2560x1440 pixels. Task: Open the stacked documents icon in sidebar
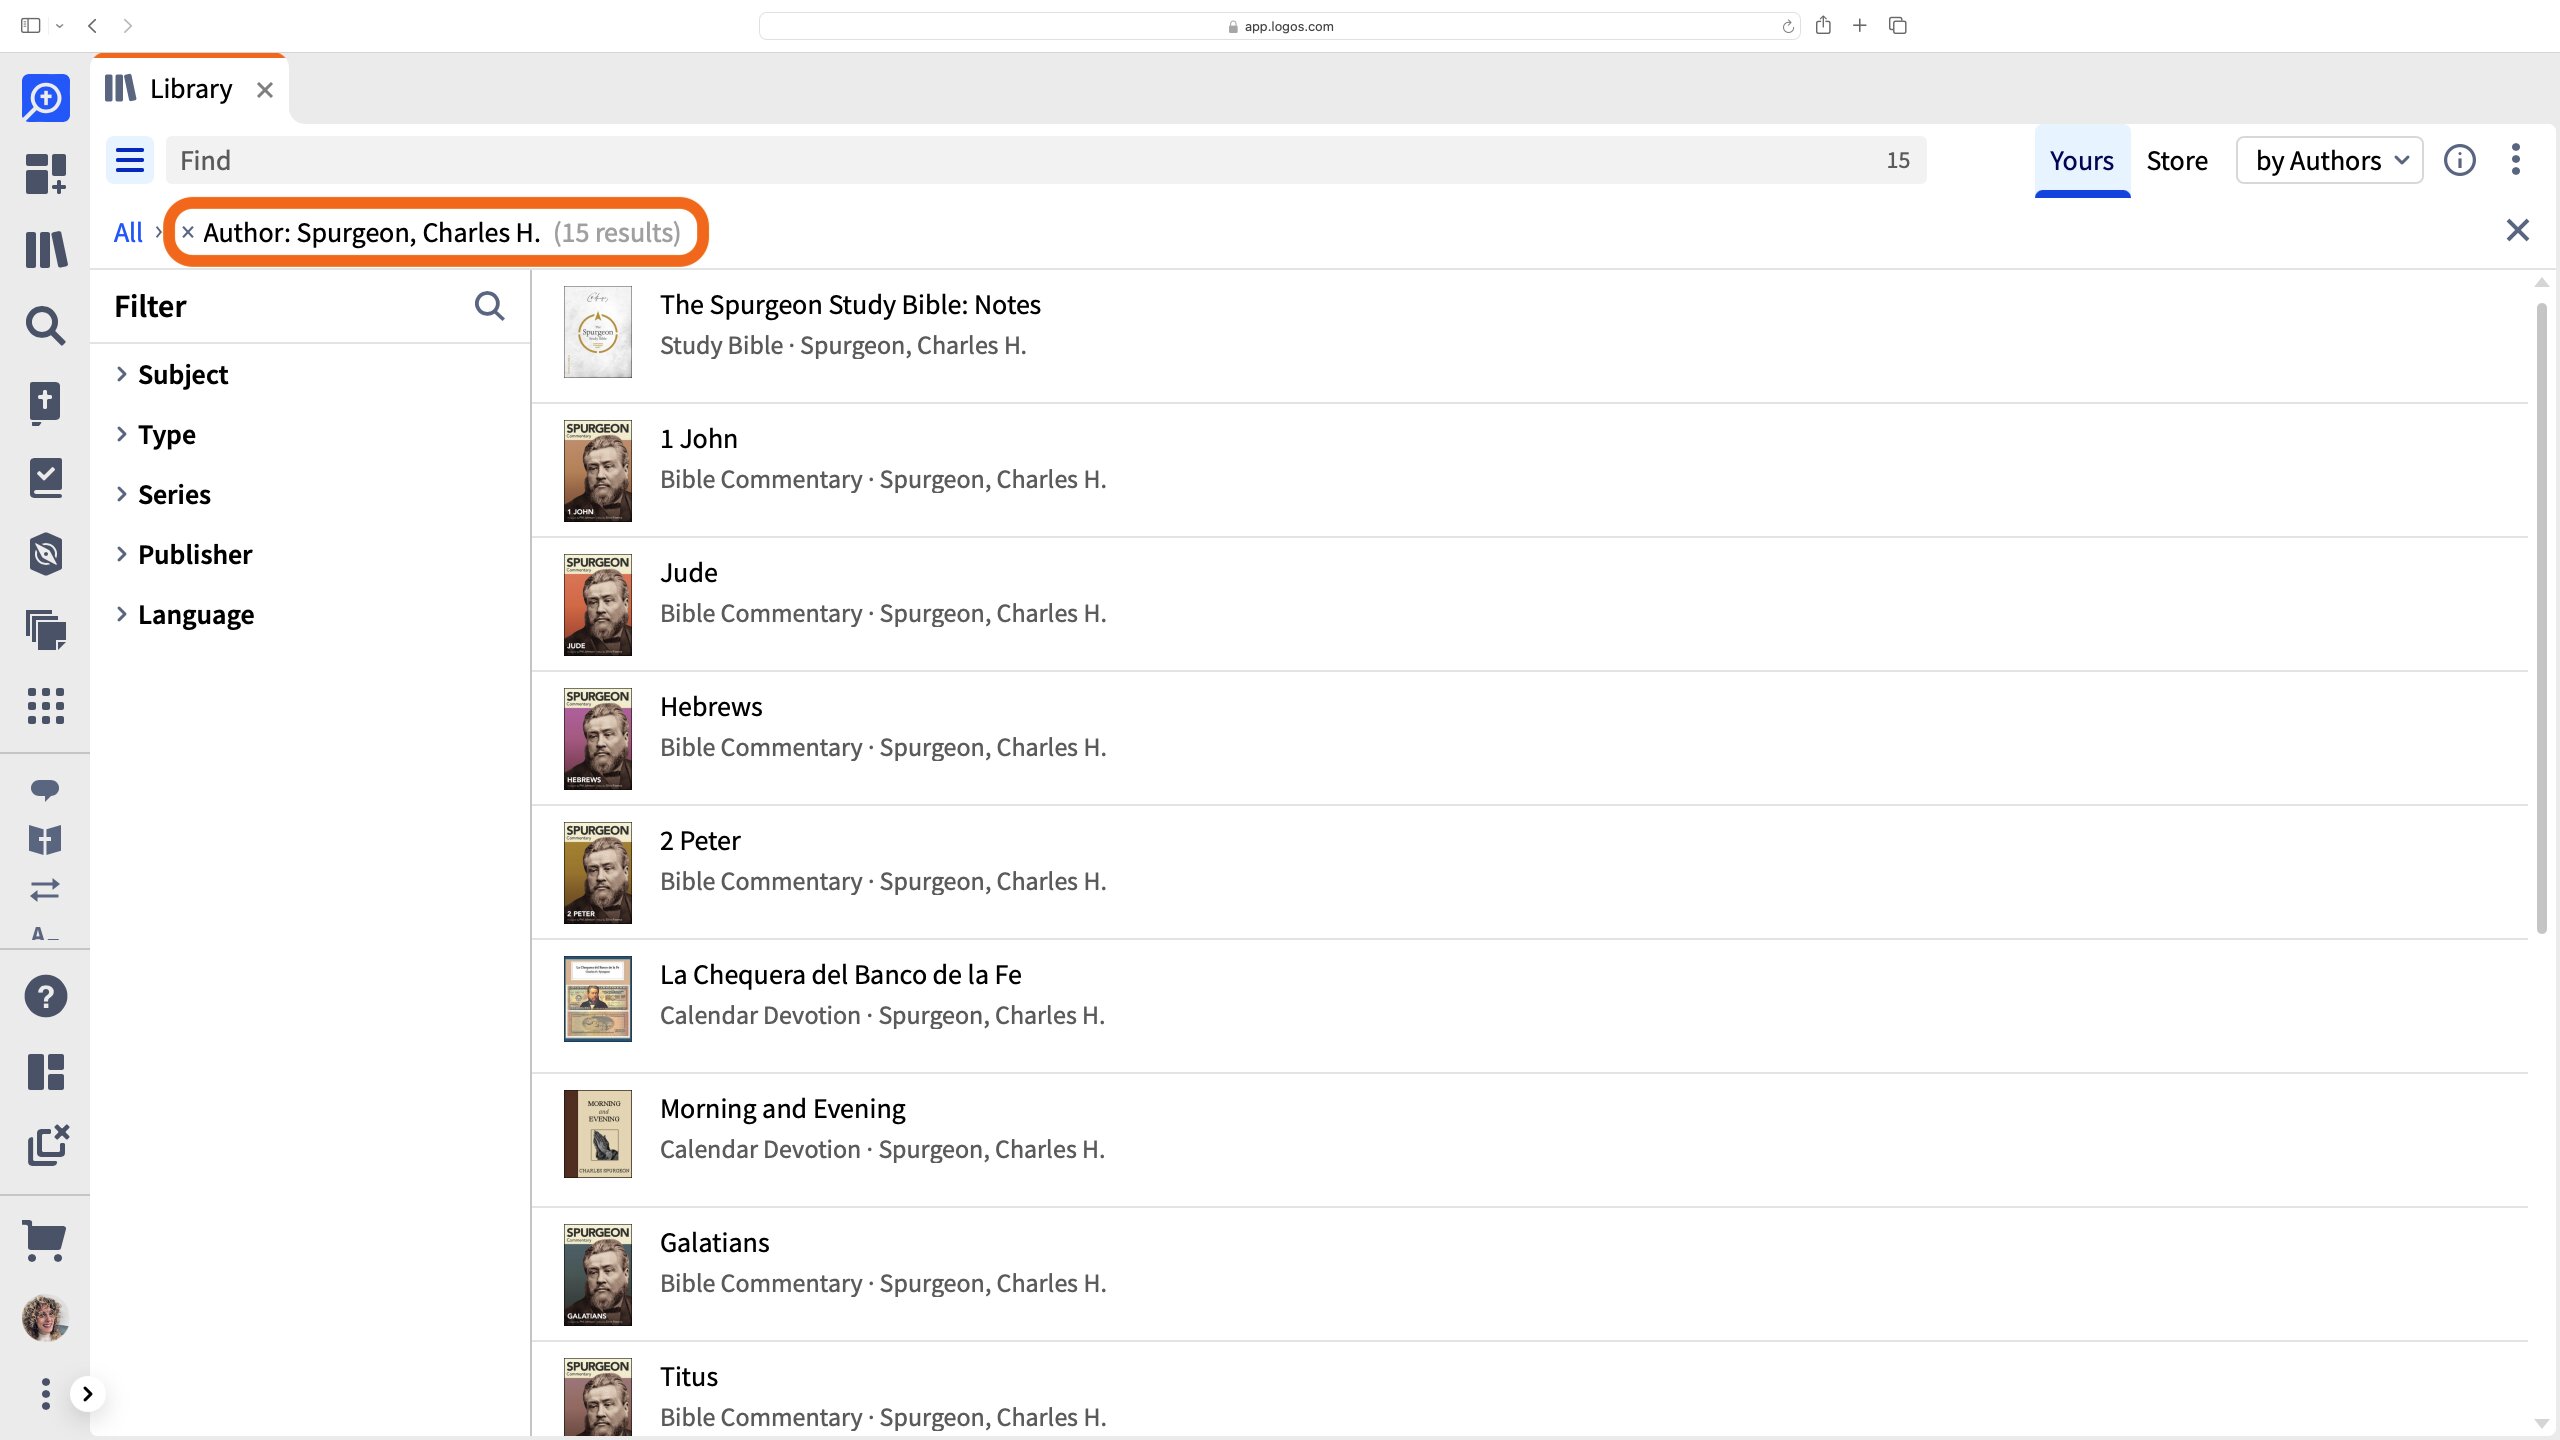pyautogui.click(x=45, y=630)
